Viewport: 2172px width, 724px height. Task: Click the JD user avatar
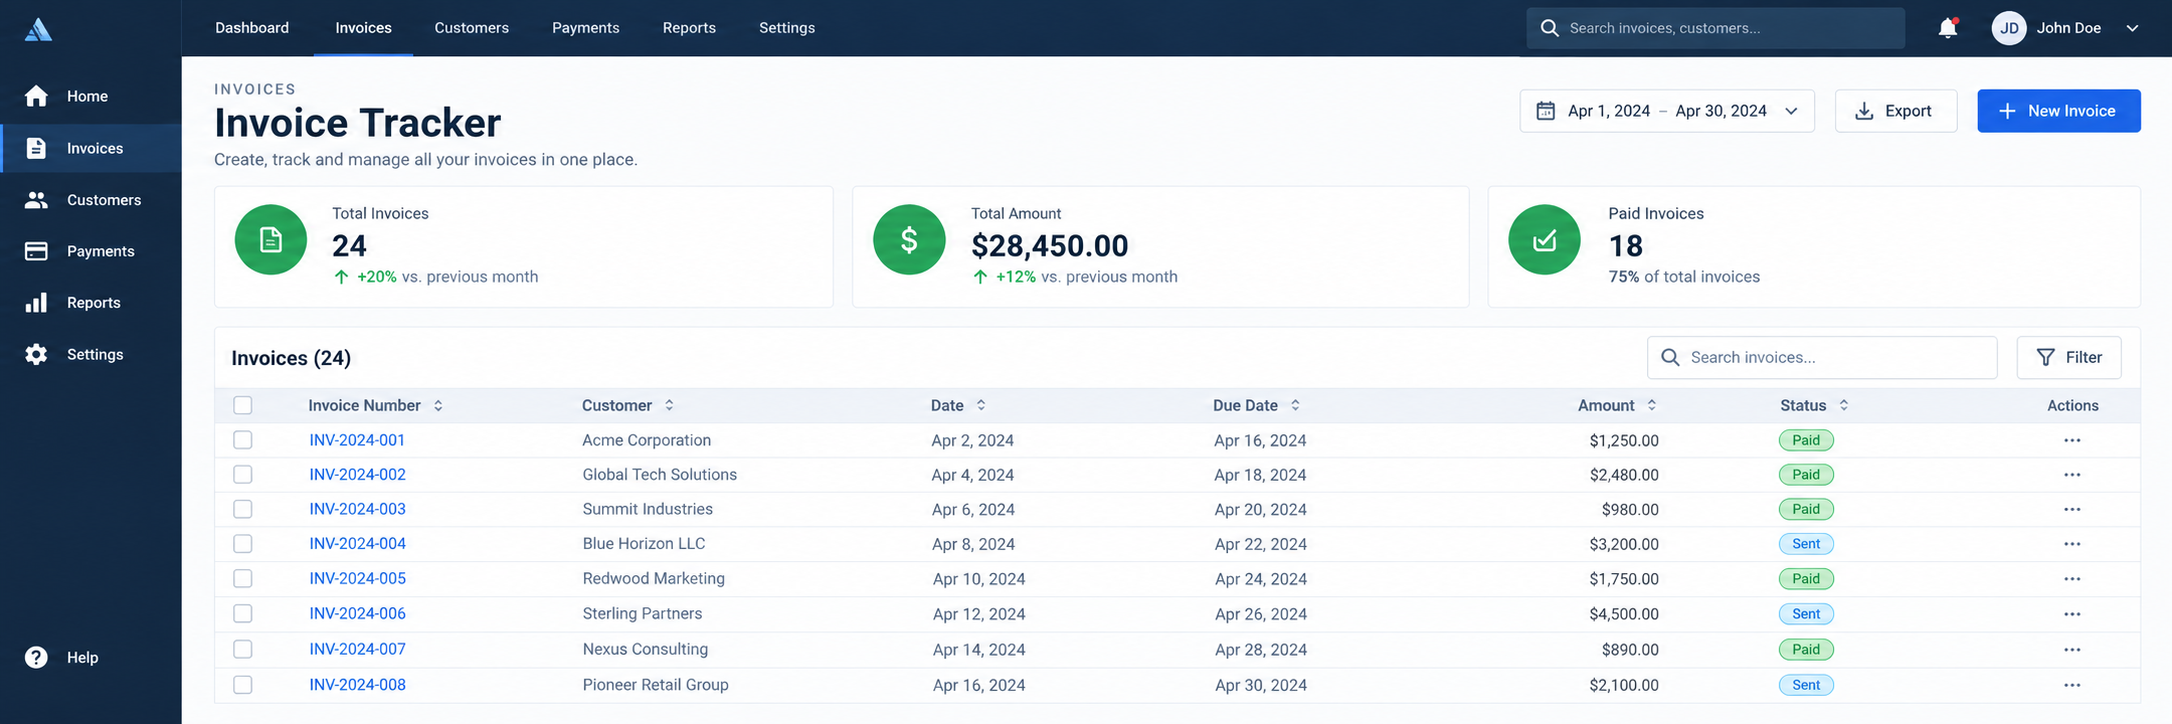2009,28
